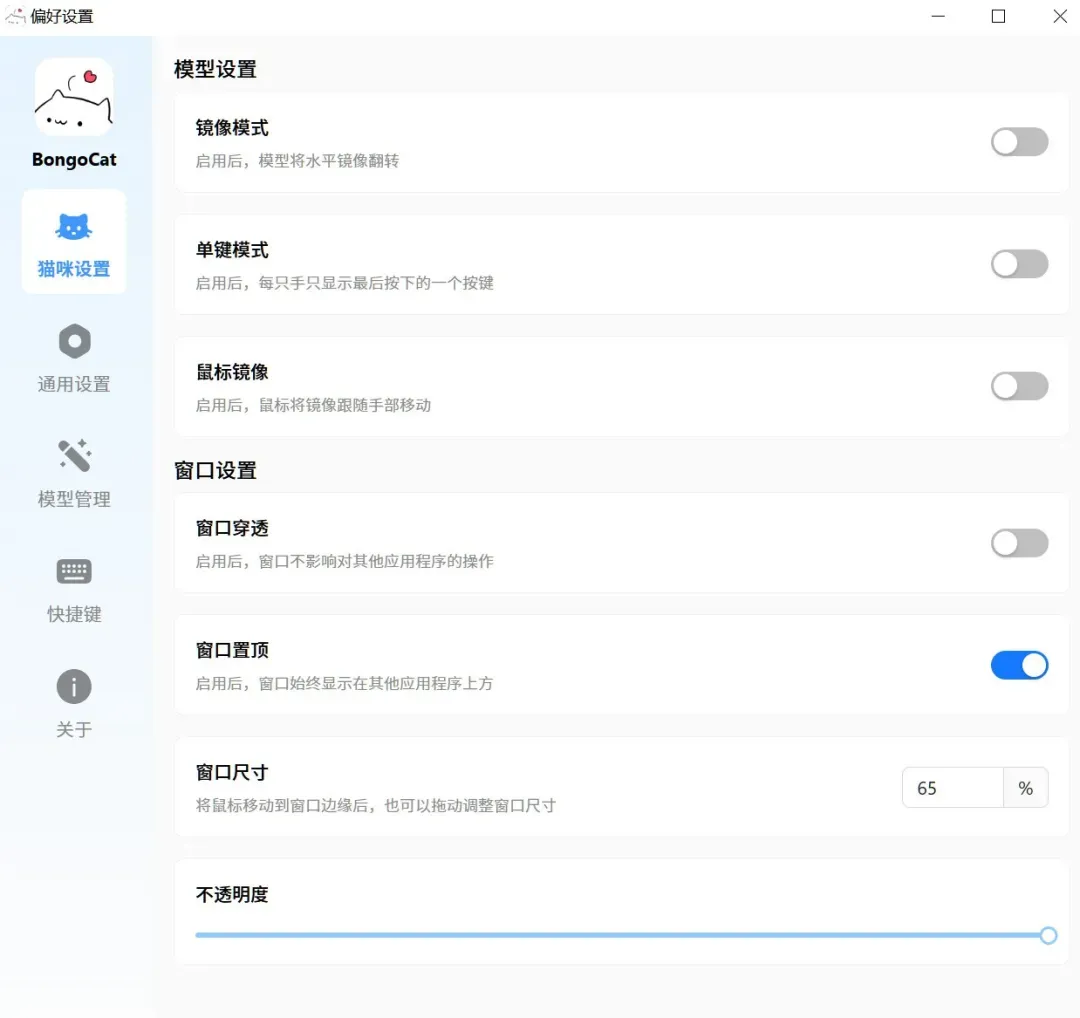Enable the 镜像模式 toggle
Image resolution: width=1080 pixels, height=1018 pixels.
click(x=1019, y=142)
